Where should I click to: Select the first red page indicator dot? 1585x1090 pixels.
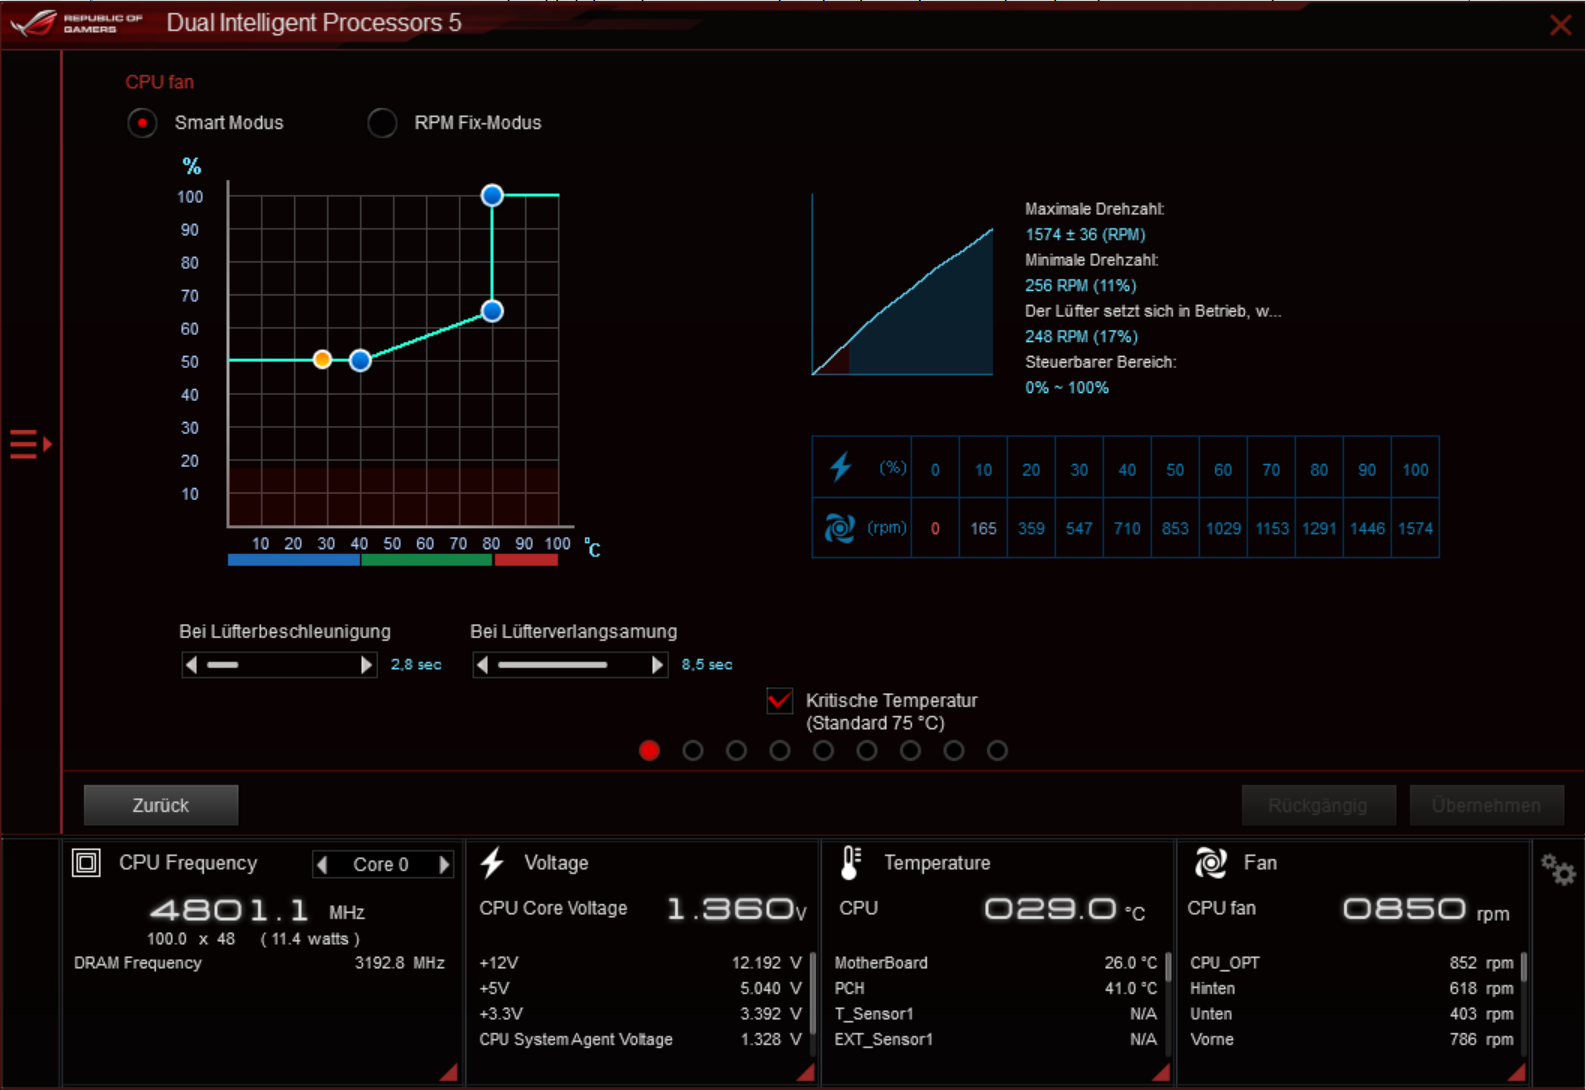[x=649, y=750]
